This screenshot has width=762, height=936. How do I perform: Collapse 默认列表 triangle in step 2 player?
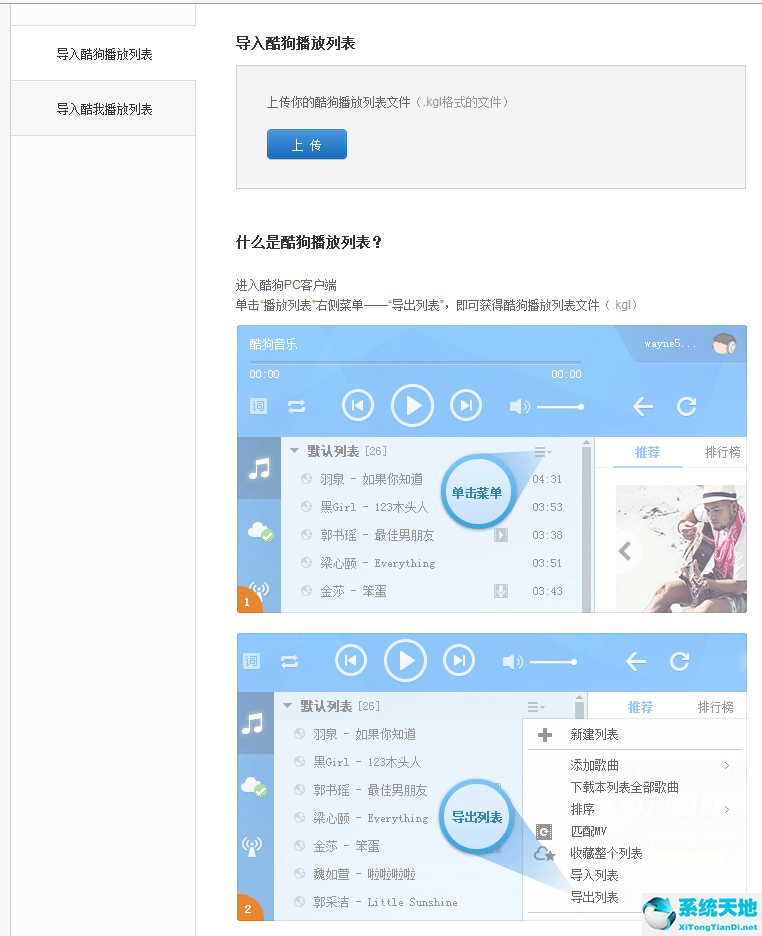[x=287, y=706]
